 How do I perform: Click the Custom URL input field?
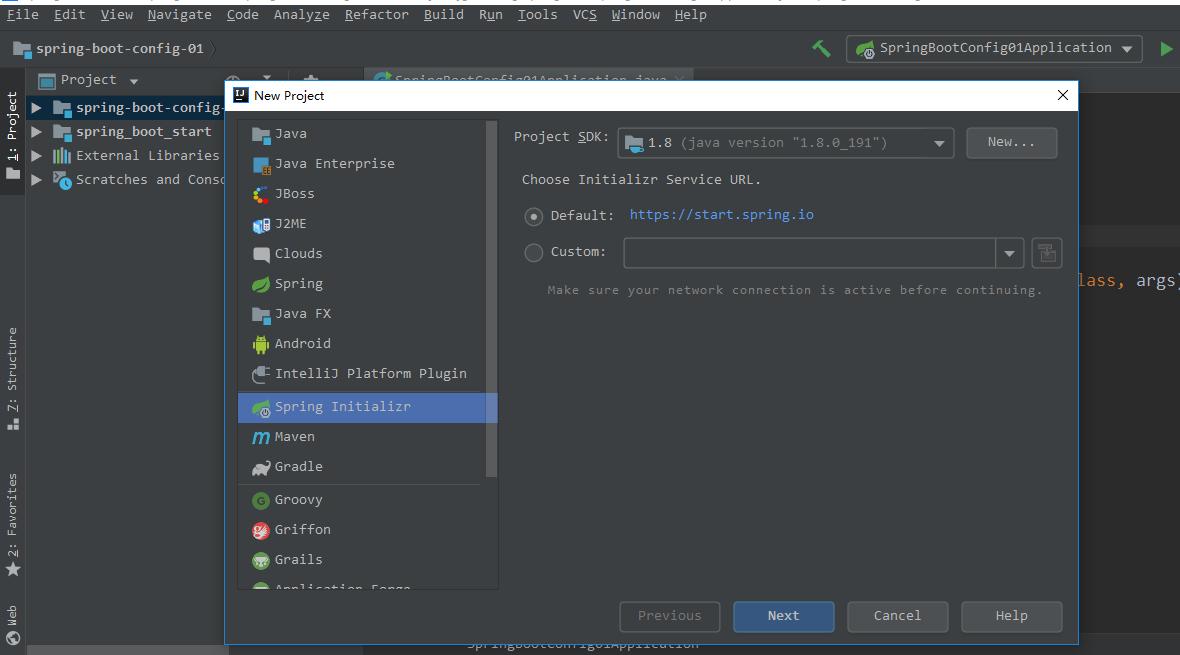[810, 254]
